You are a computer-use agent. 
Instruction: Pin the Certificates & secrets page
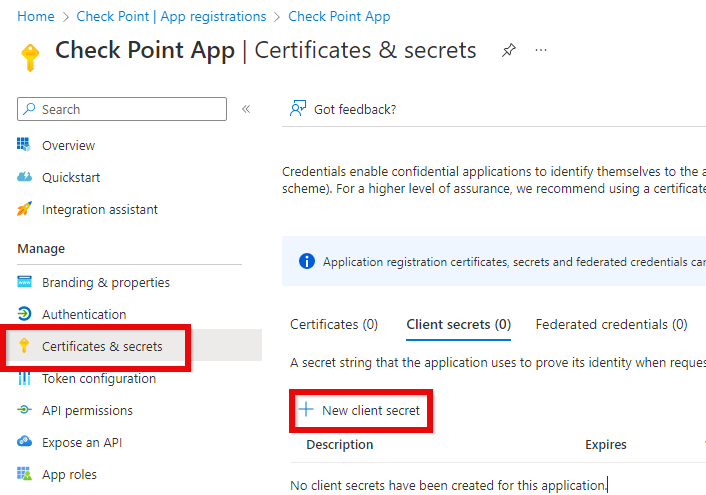click(509, 50)
